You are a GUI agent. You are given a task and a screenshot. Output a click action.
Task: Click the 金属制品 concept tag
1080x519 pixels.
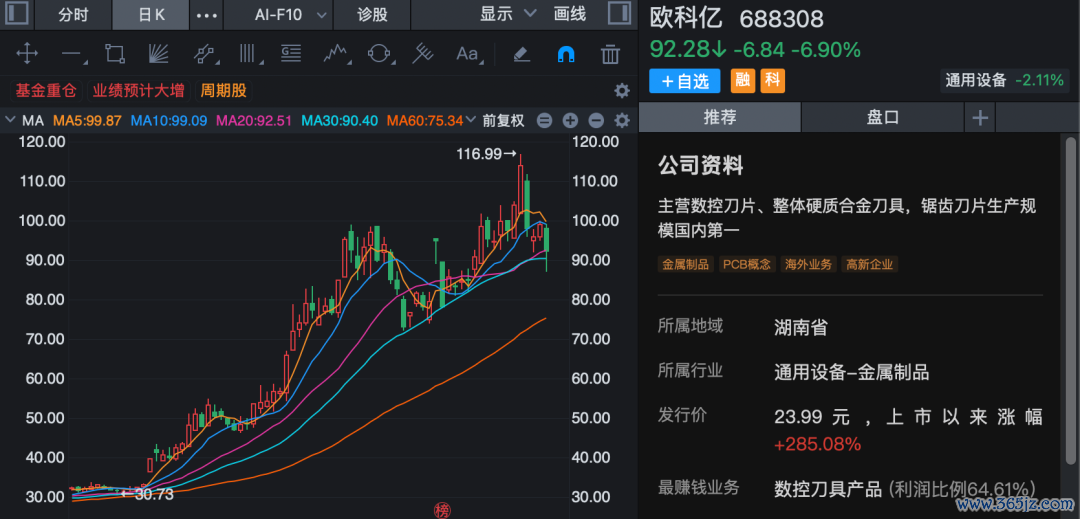click(x=686, y=264)
